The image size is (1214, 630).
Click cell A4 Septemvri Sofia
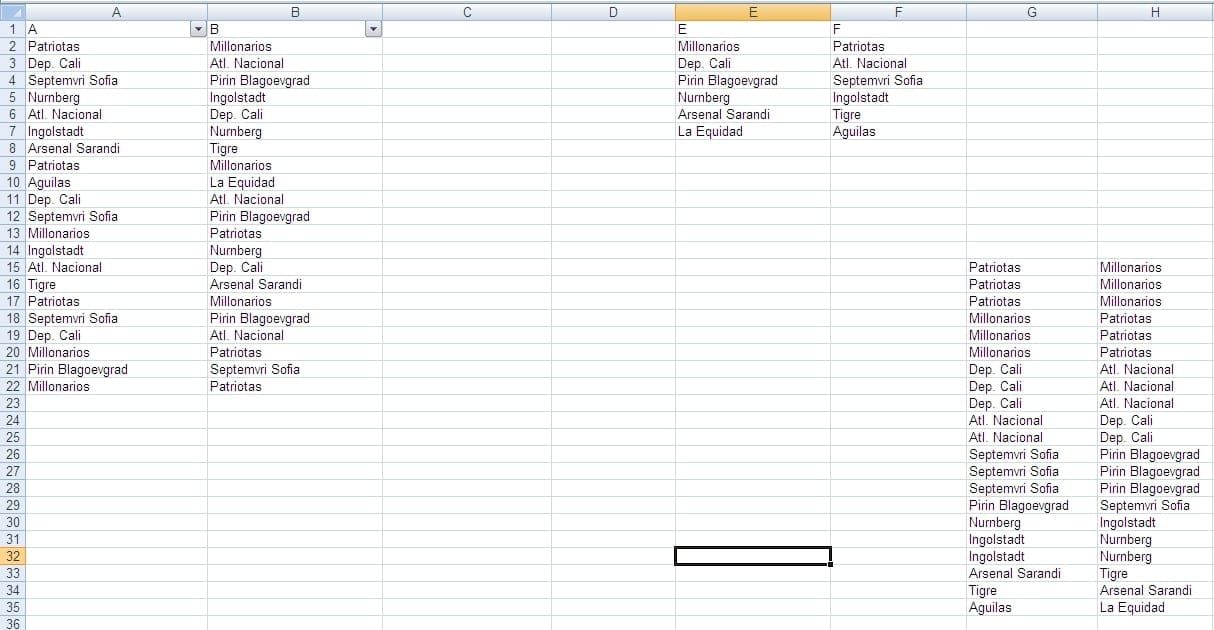(117, 80)
